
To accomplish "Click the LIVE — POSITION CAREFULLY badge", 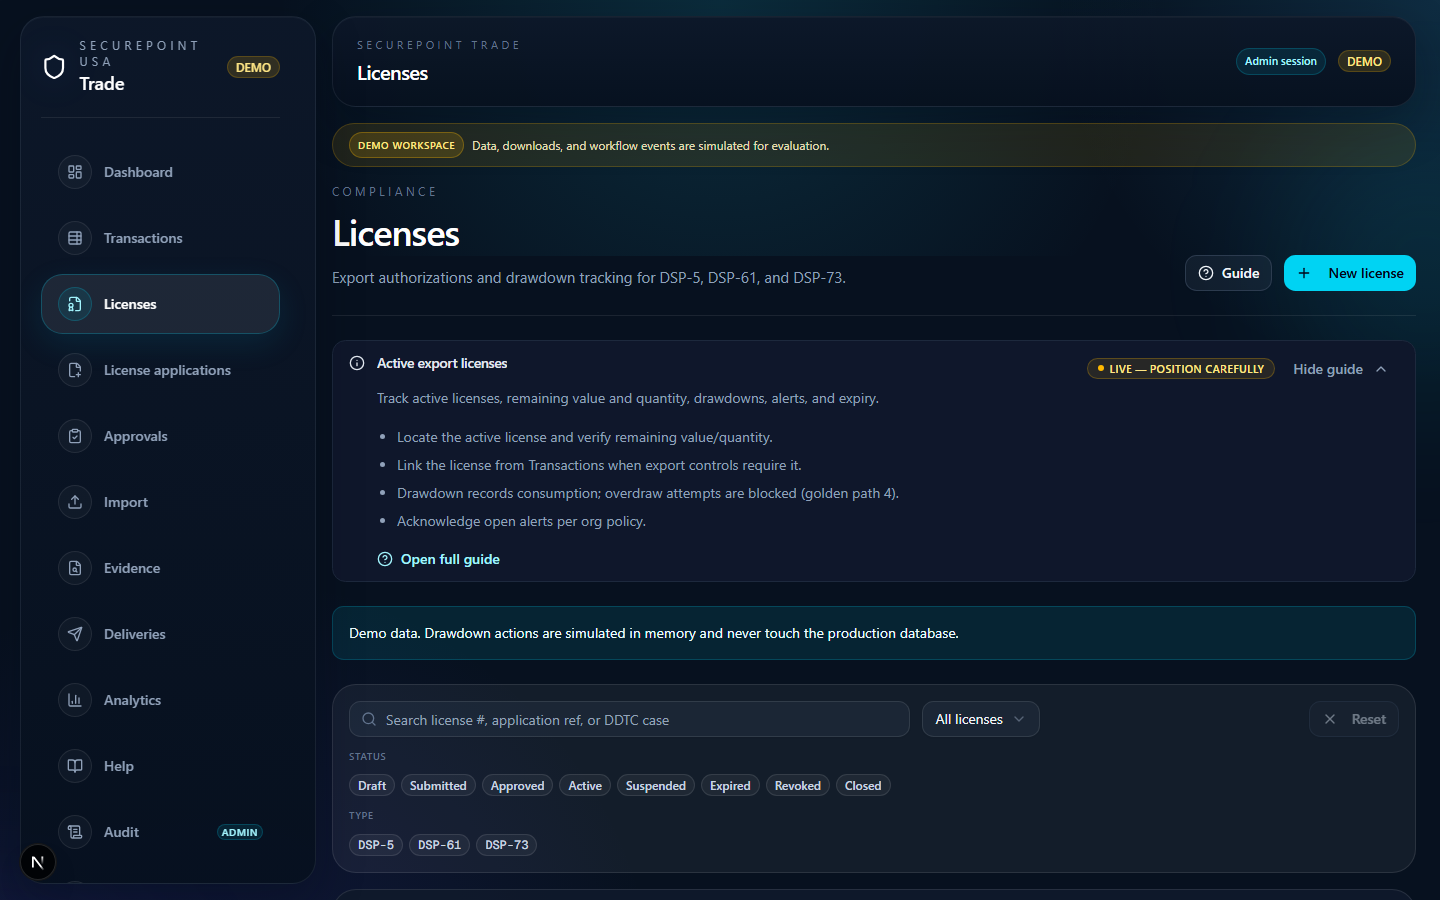I will click(1180, 369).
